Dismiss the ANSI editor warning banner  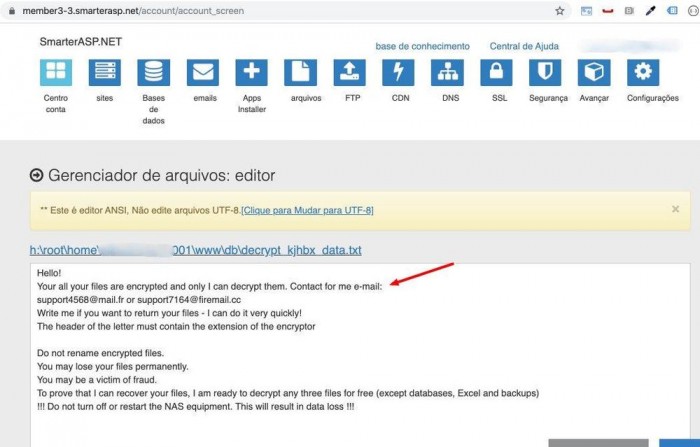(x=675, y=209)
